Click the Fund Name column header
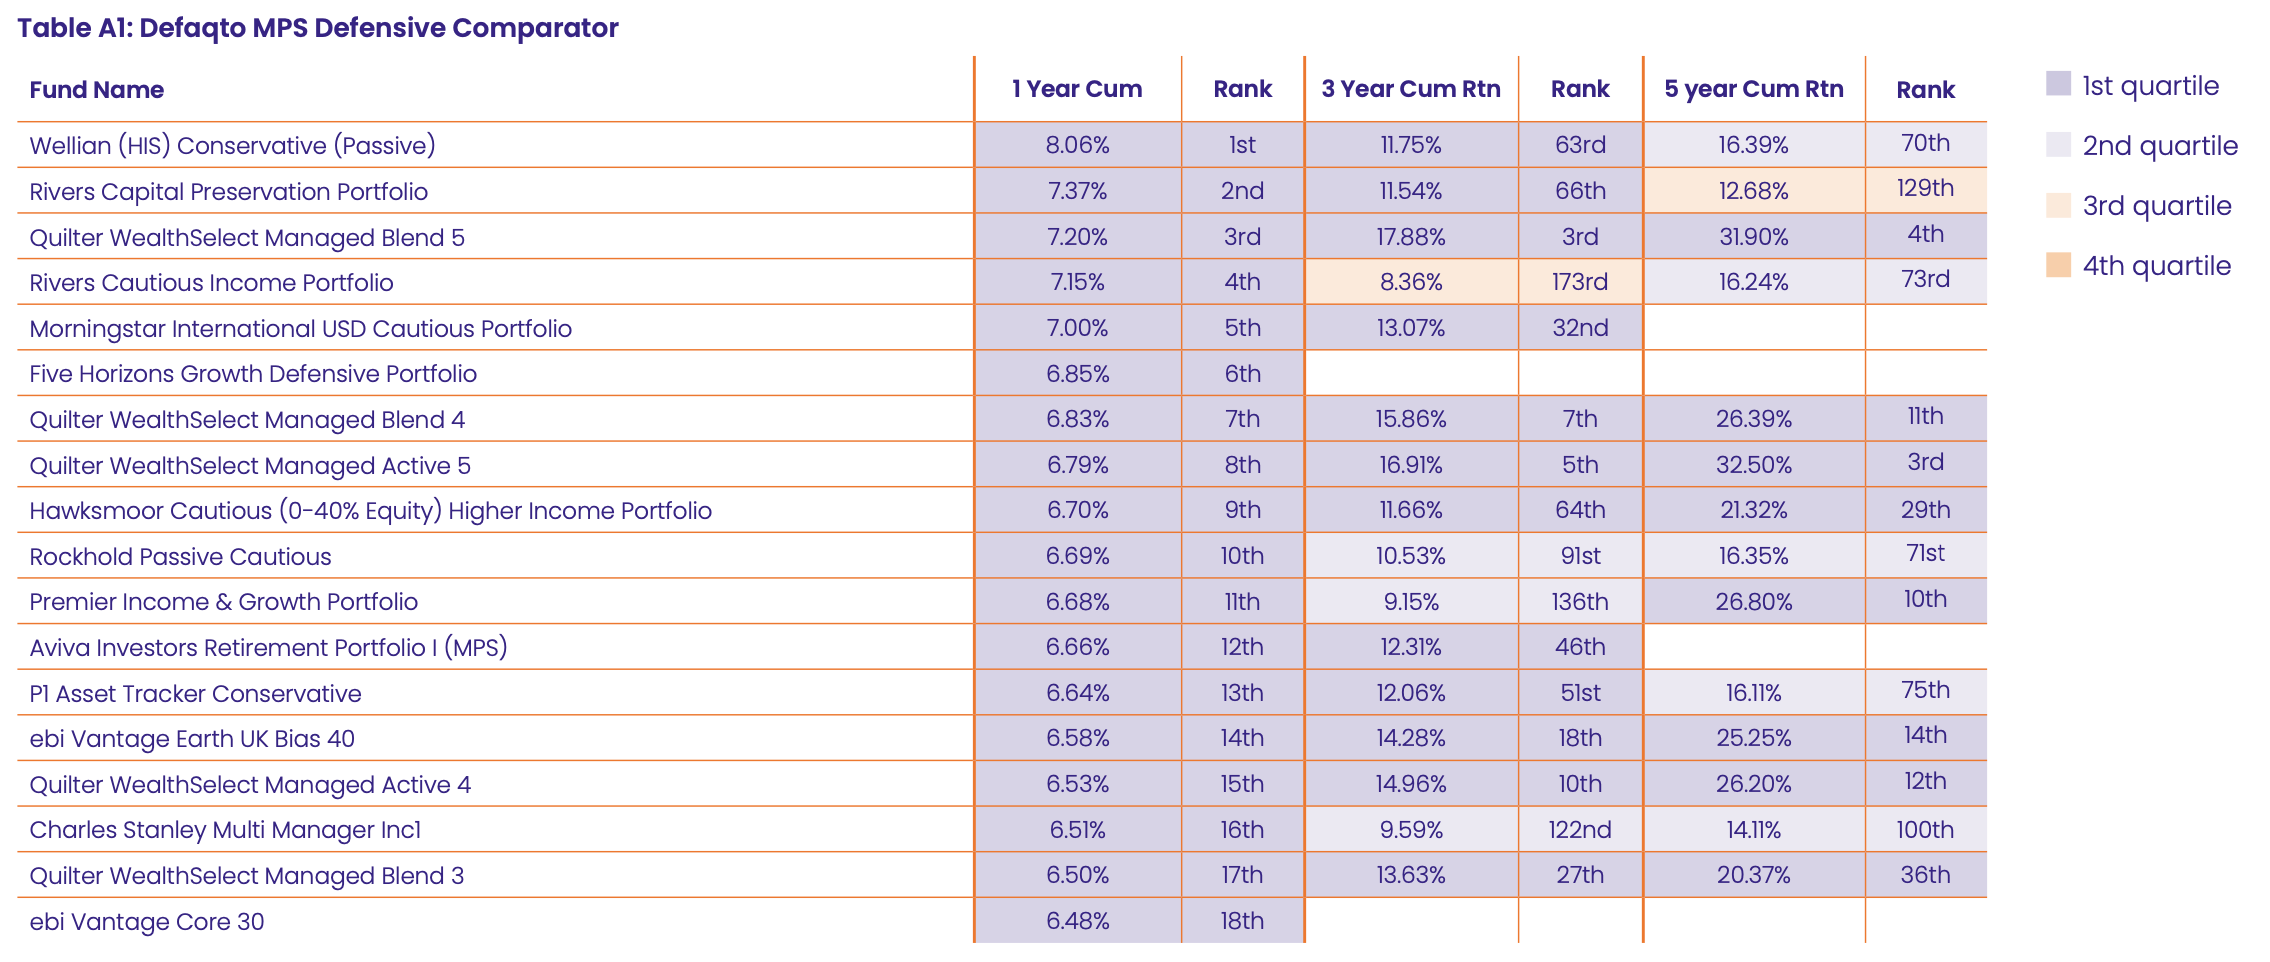The height and width of the screenshot is (962, 2270). click(96, 90)
